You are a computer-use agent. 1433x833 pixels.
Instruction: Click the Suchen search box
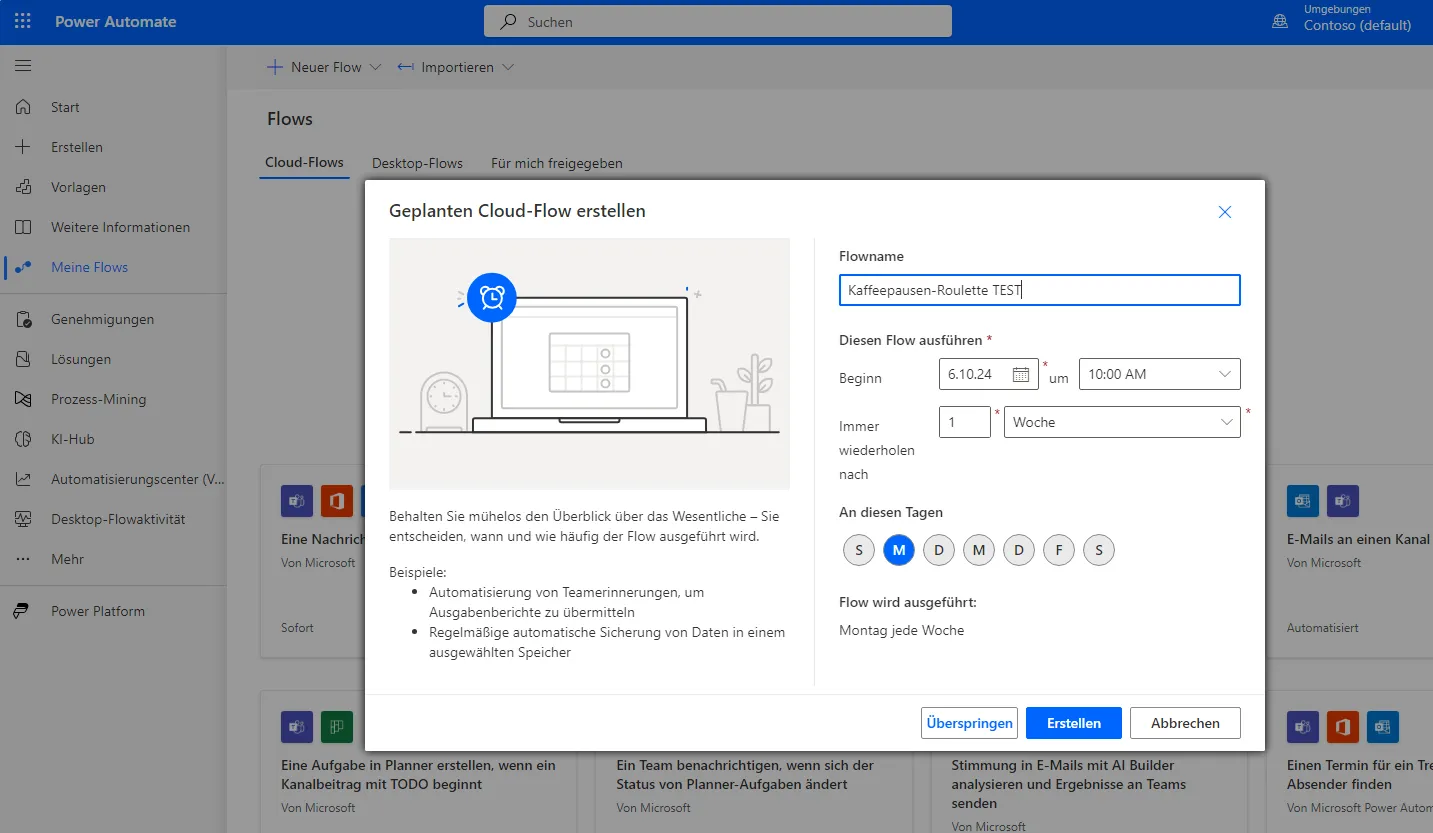point(718,21)
